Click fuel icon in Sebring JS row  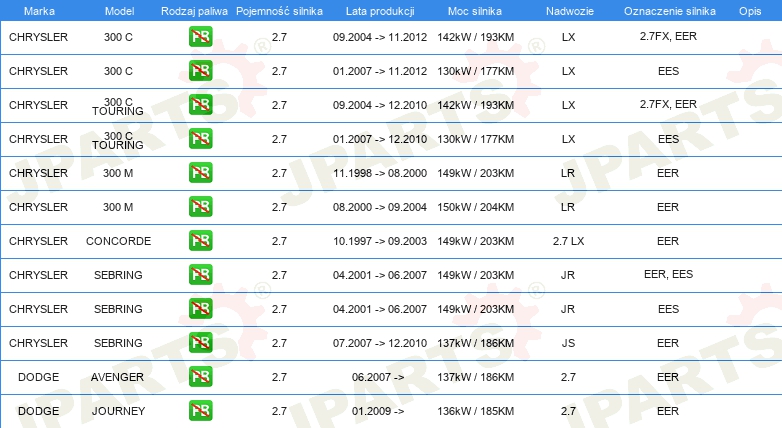(x=200, y=342)
